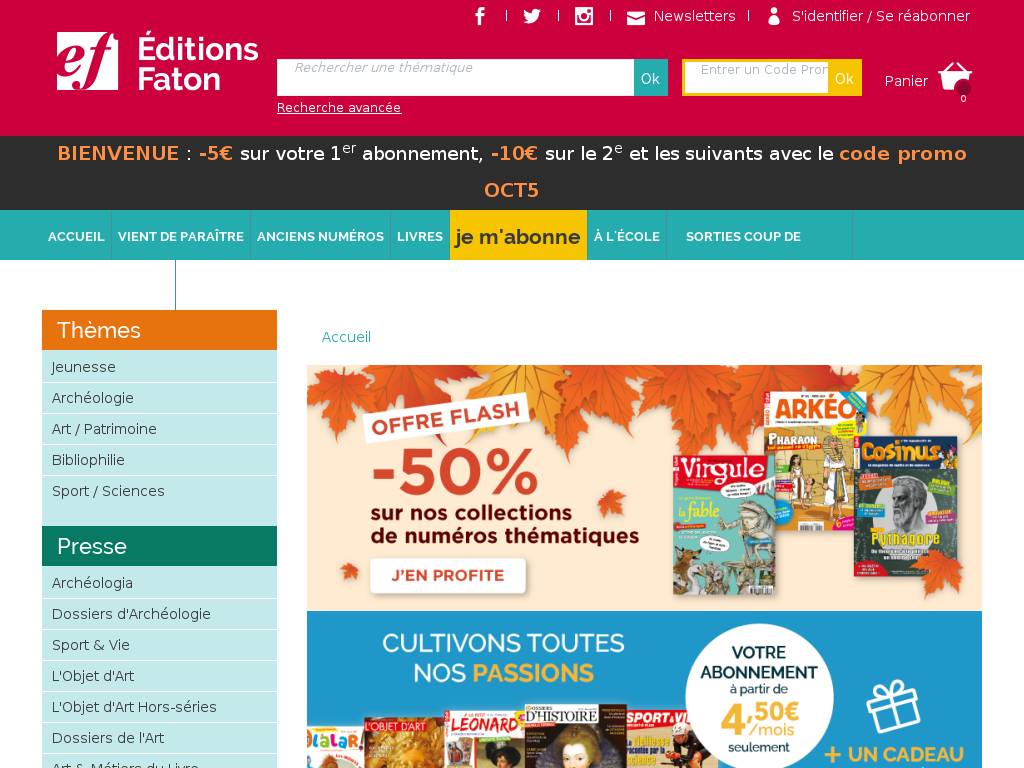Go to Éditions Faton logo homepage
1024x768 pixels.
pyautogui.click(x=157, y=61)
